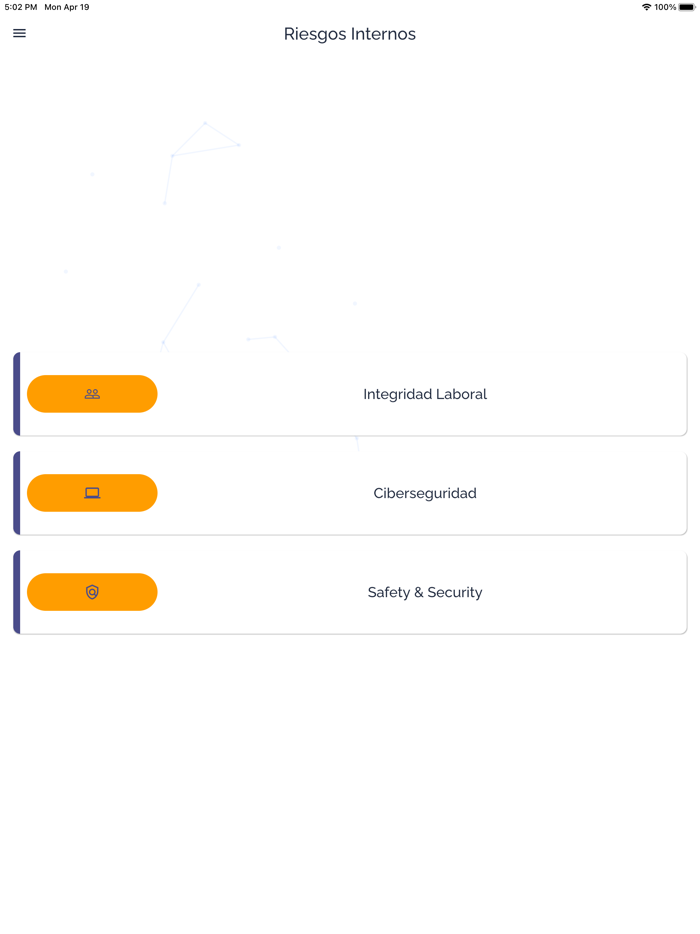Tap the shield icon for Safety & Security

pyautogui.click(x=92, y=592)
